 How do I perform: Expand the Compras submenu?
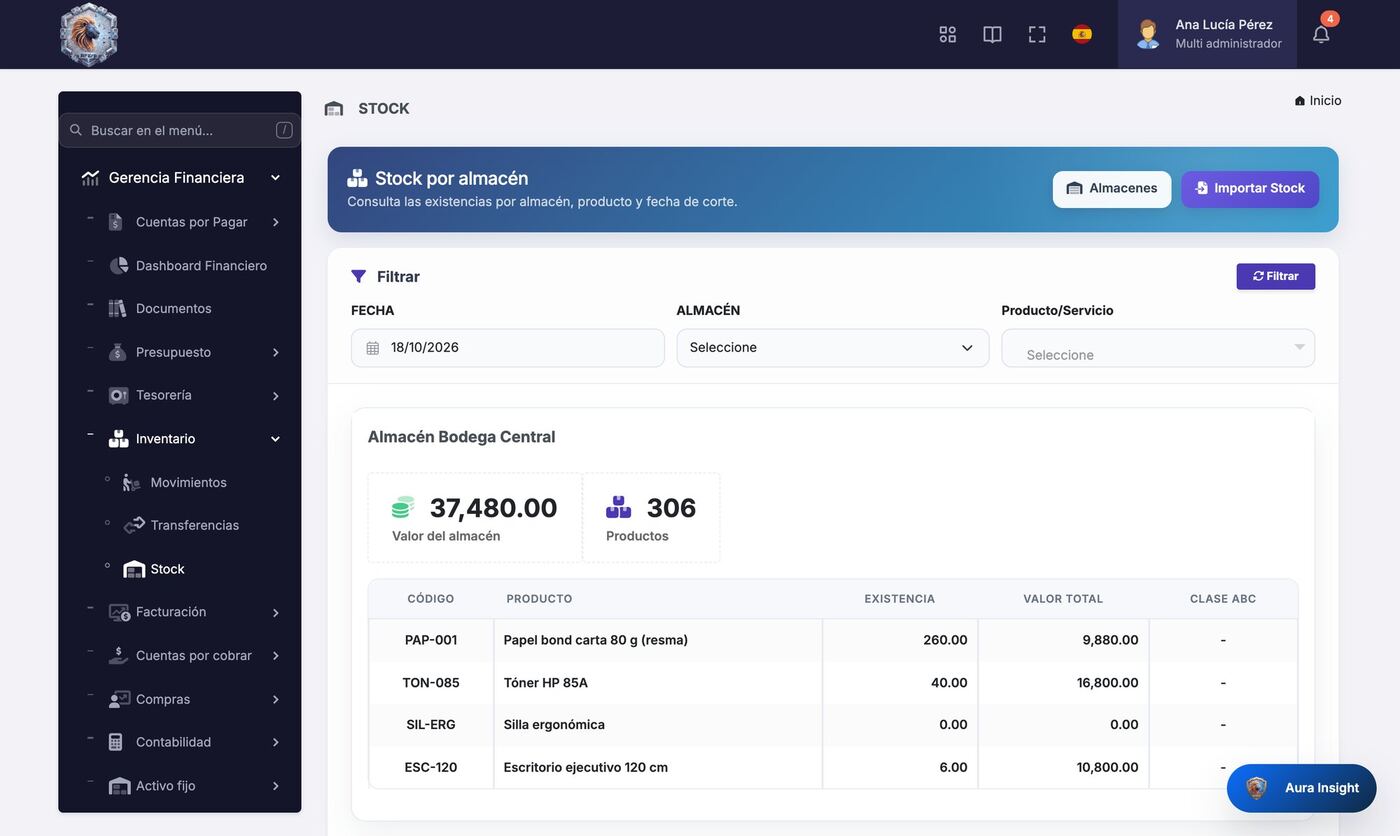click(x=275, y=699)
